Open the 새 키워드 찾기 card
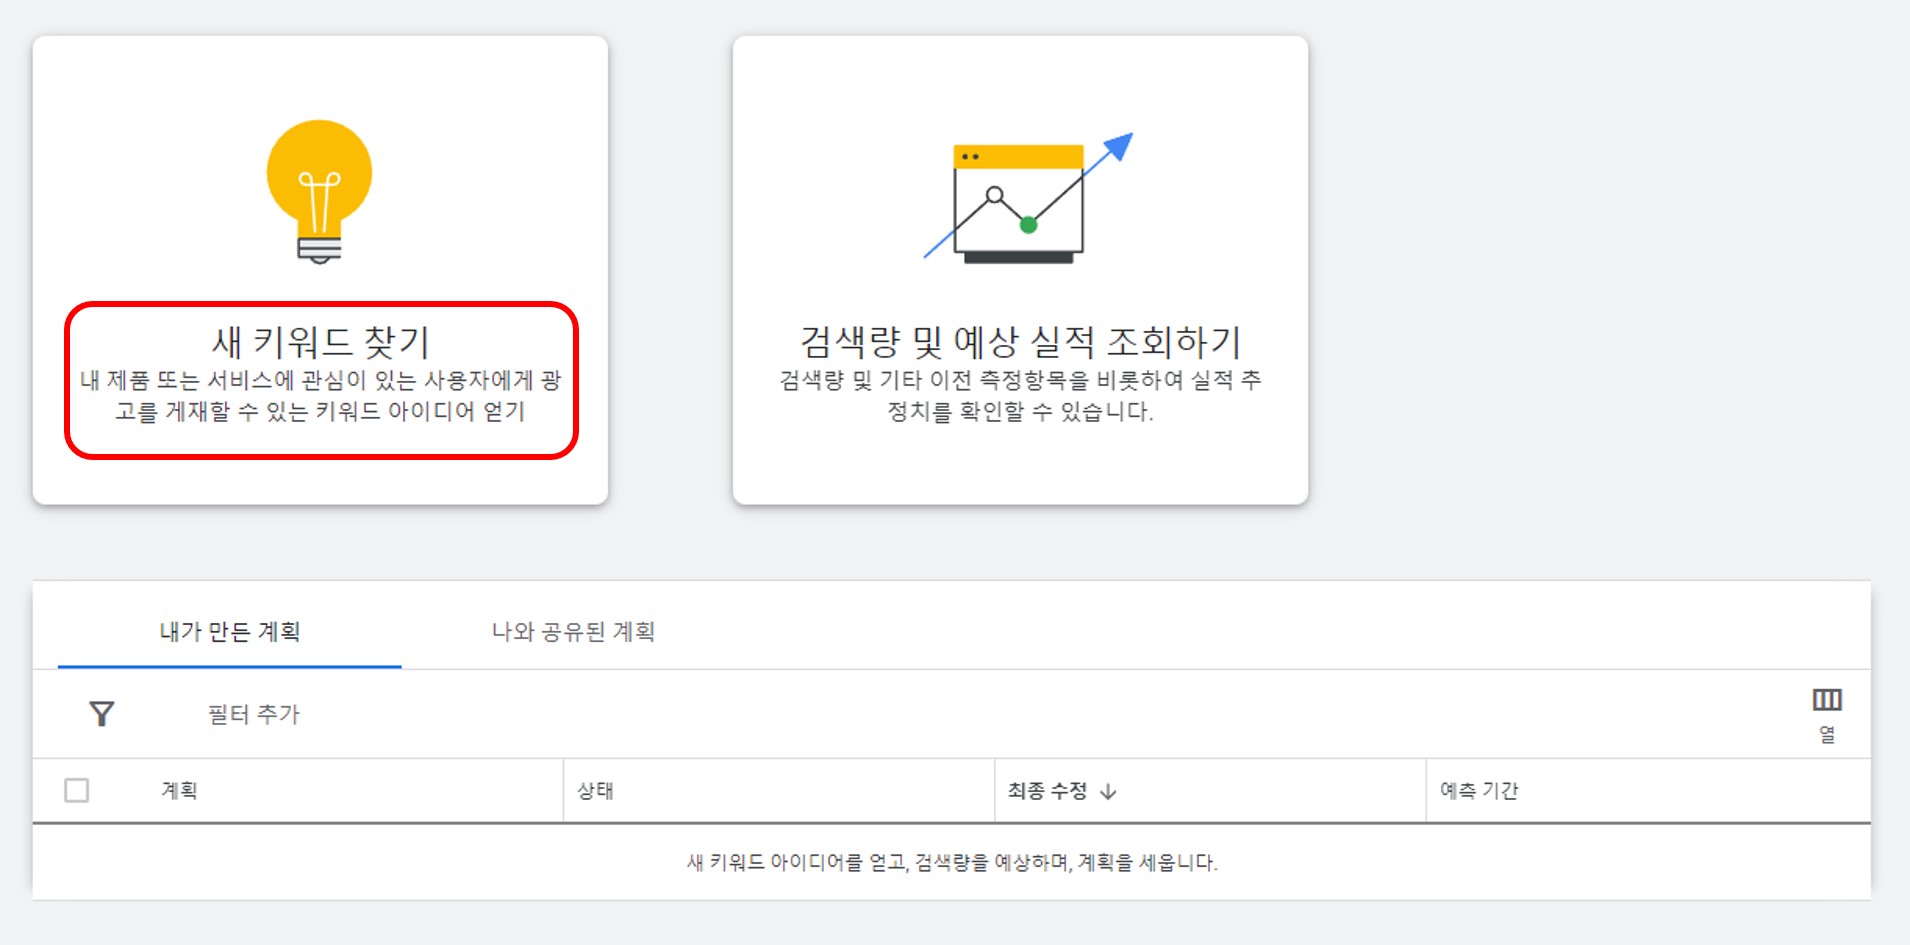Image resolution: width=1910 pixels, height=945 pixels. point(318,270)
